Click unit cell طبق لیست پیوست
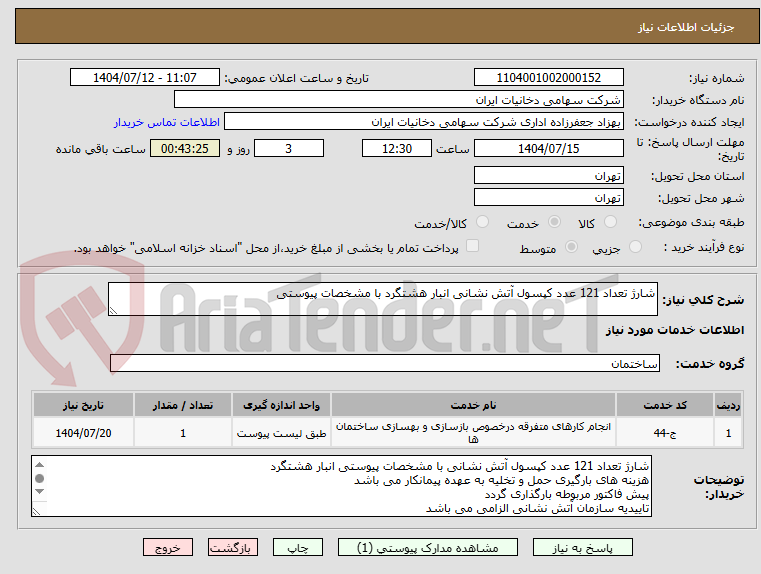The image size is (761, 574). pos(281,433)
